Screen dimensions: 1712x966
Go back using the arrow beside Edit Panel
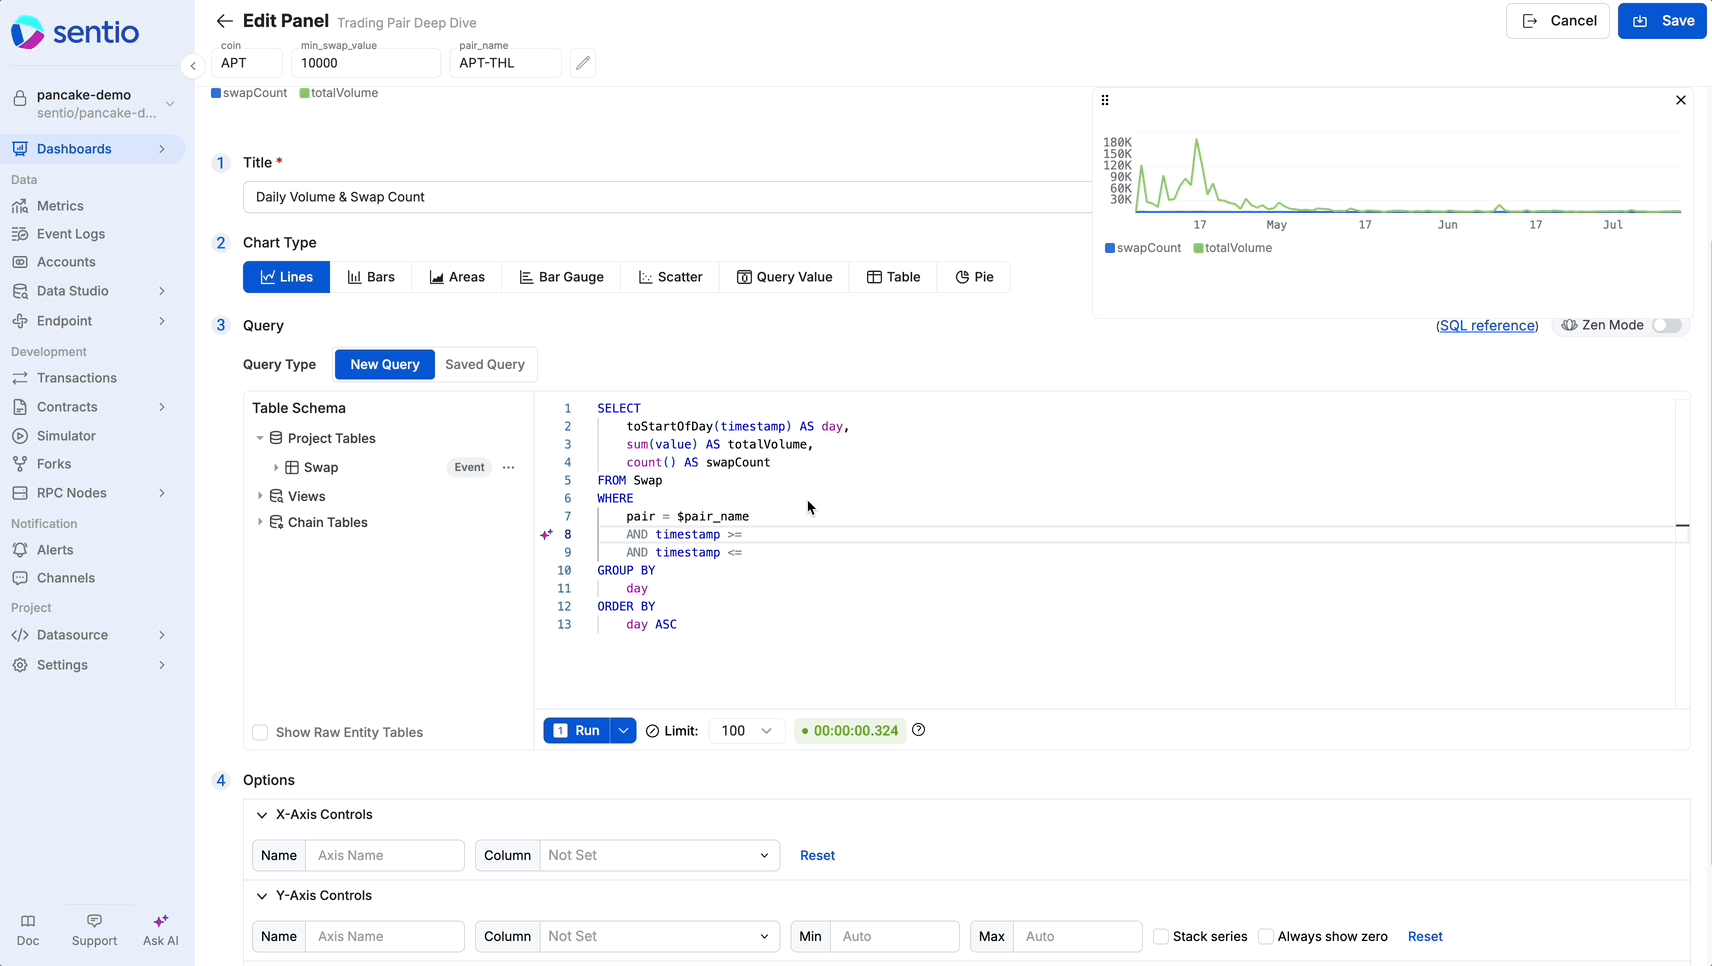224,21
